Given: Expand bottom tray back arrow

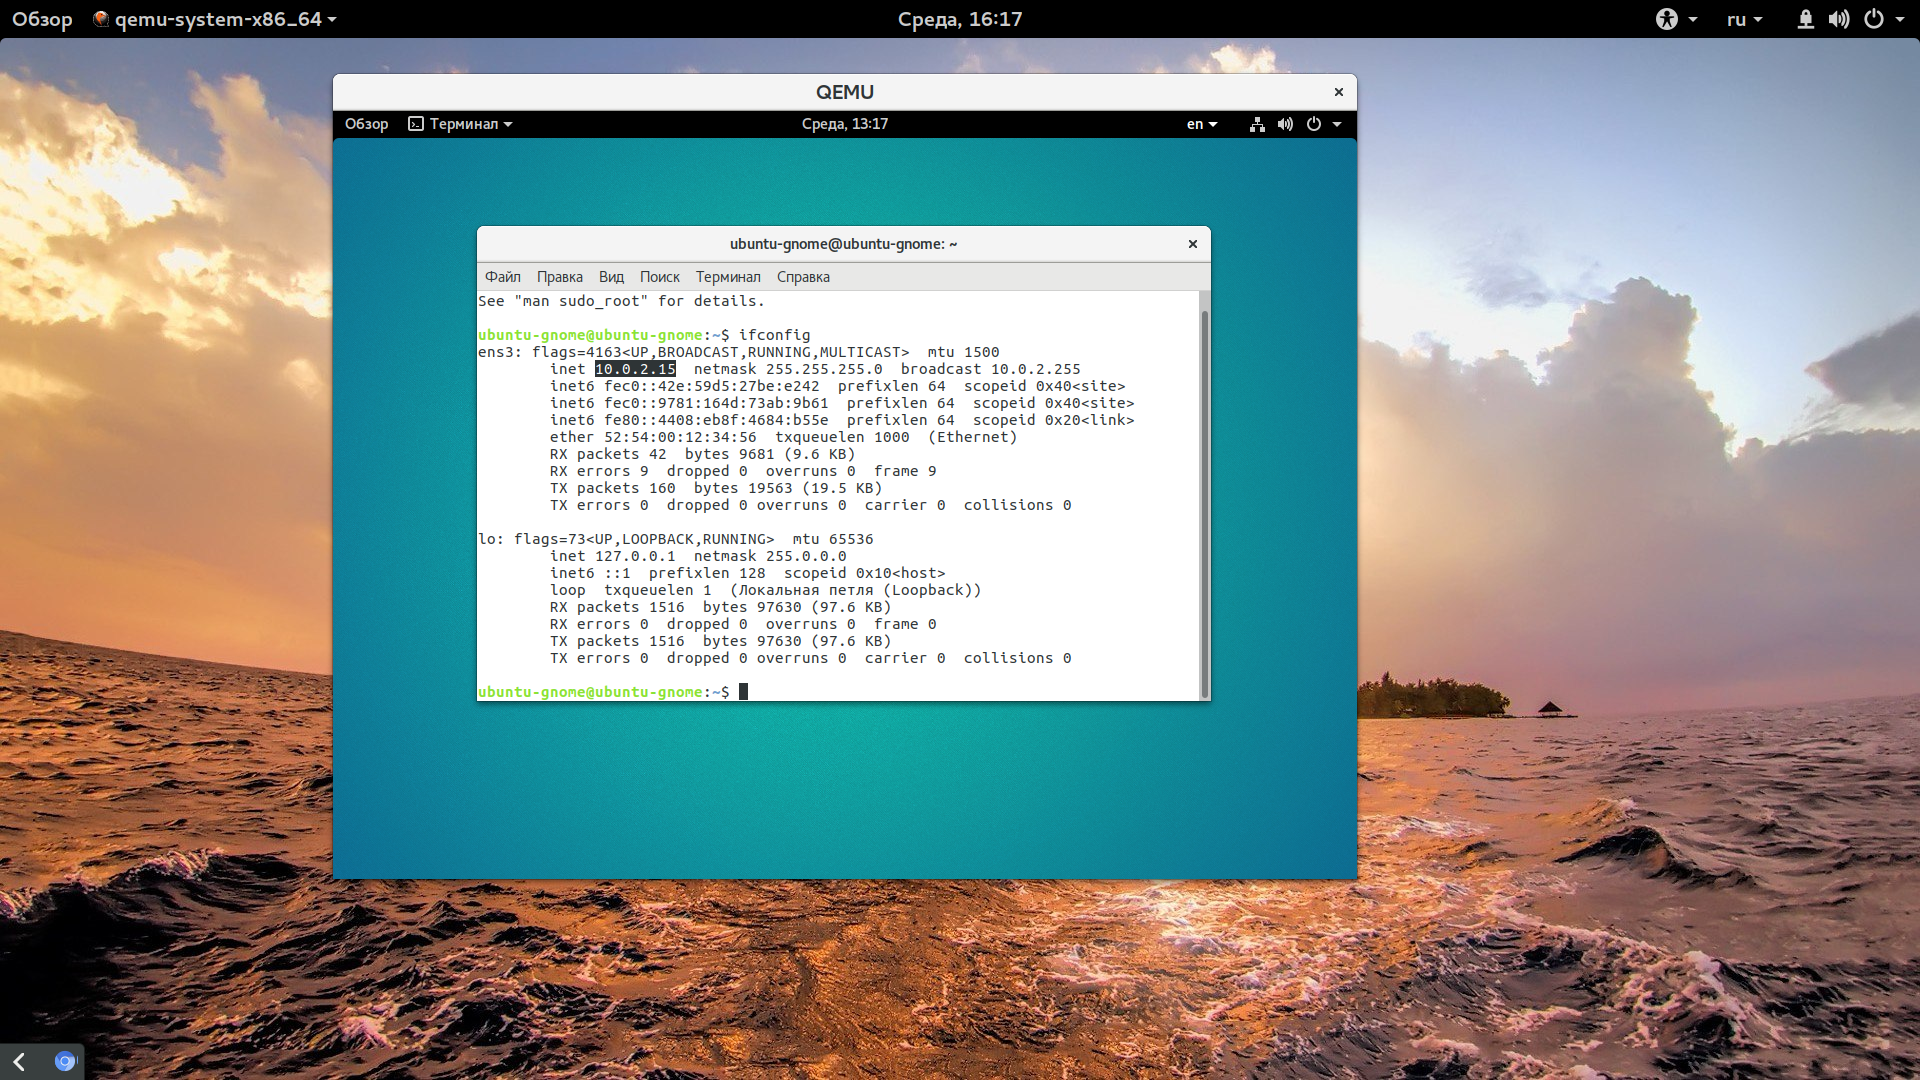Looking at the screenshot, I should (19, 1061).
